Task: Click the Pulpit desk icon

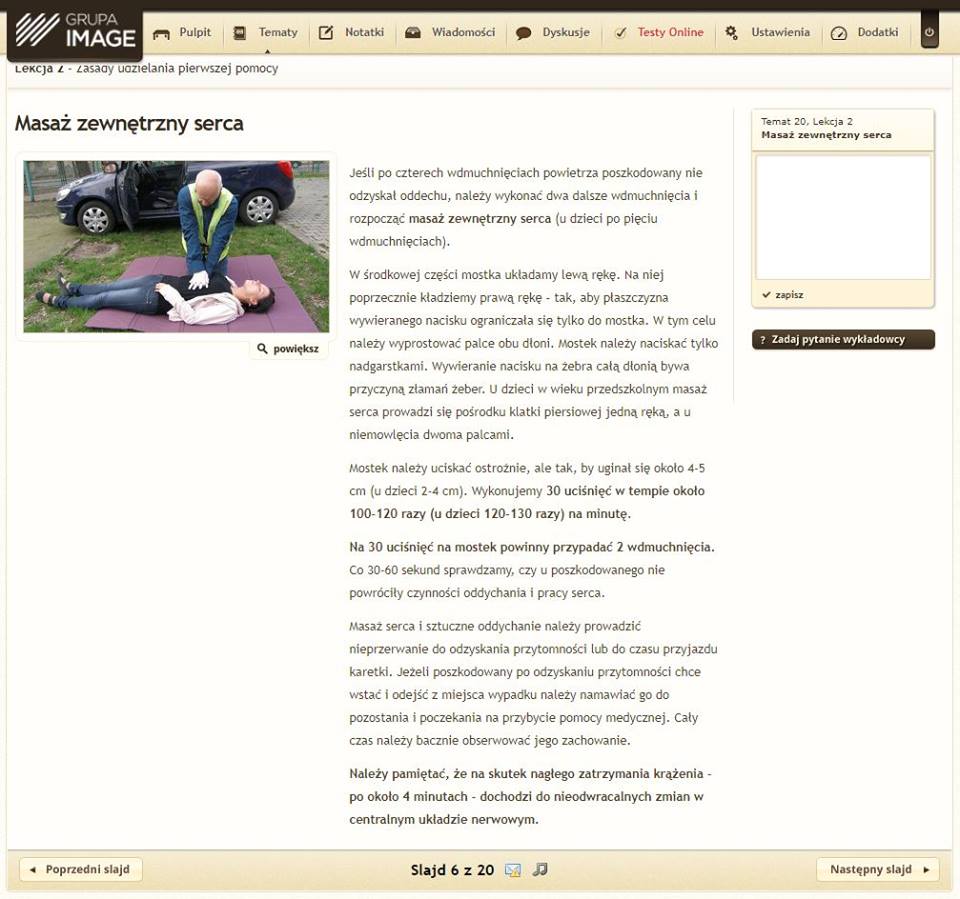Action: click(x=161, y=34)
